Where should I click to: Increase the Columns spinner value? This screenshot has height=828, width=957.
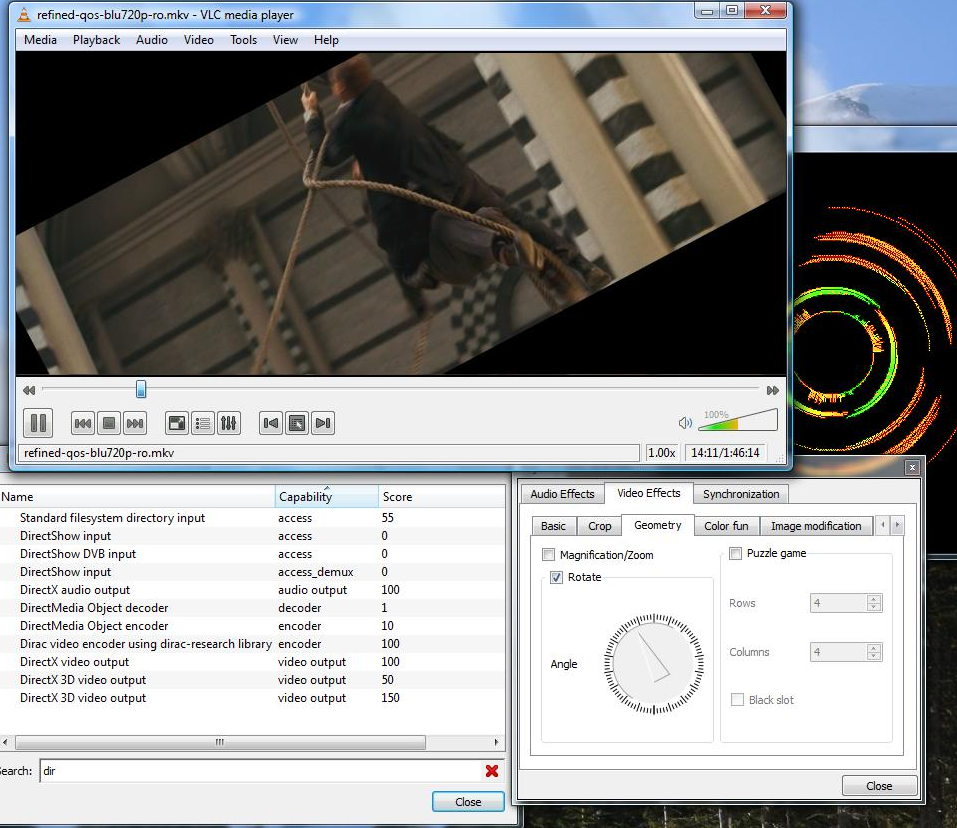click(874, 647)
